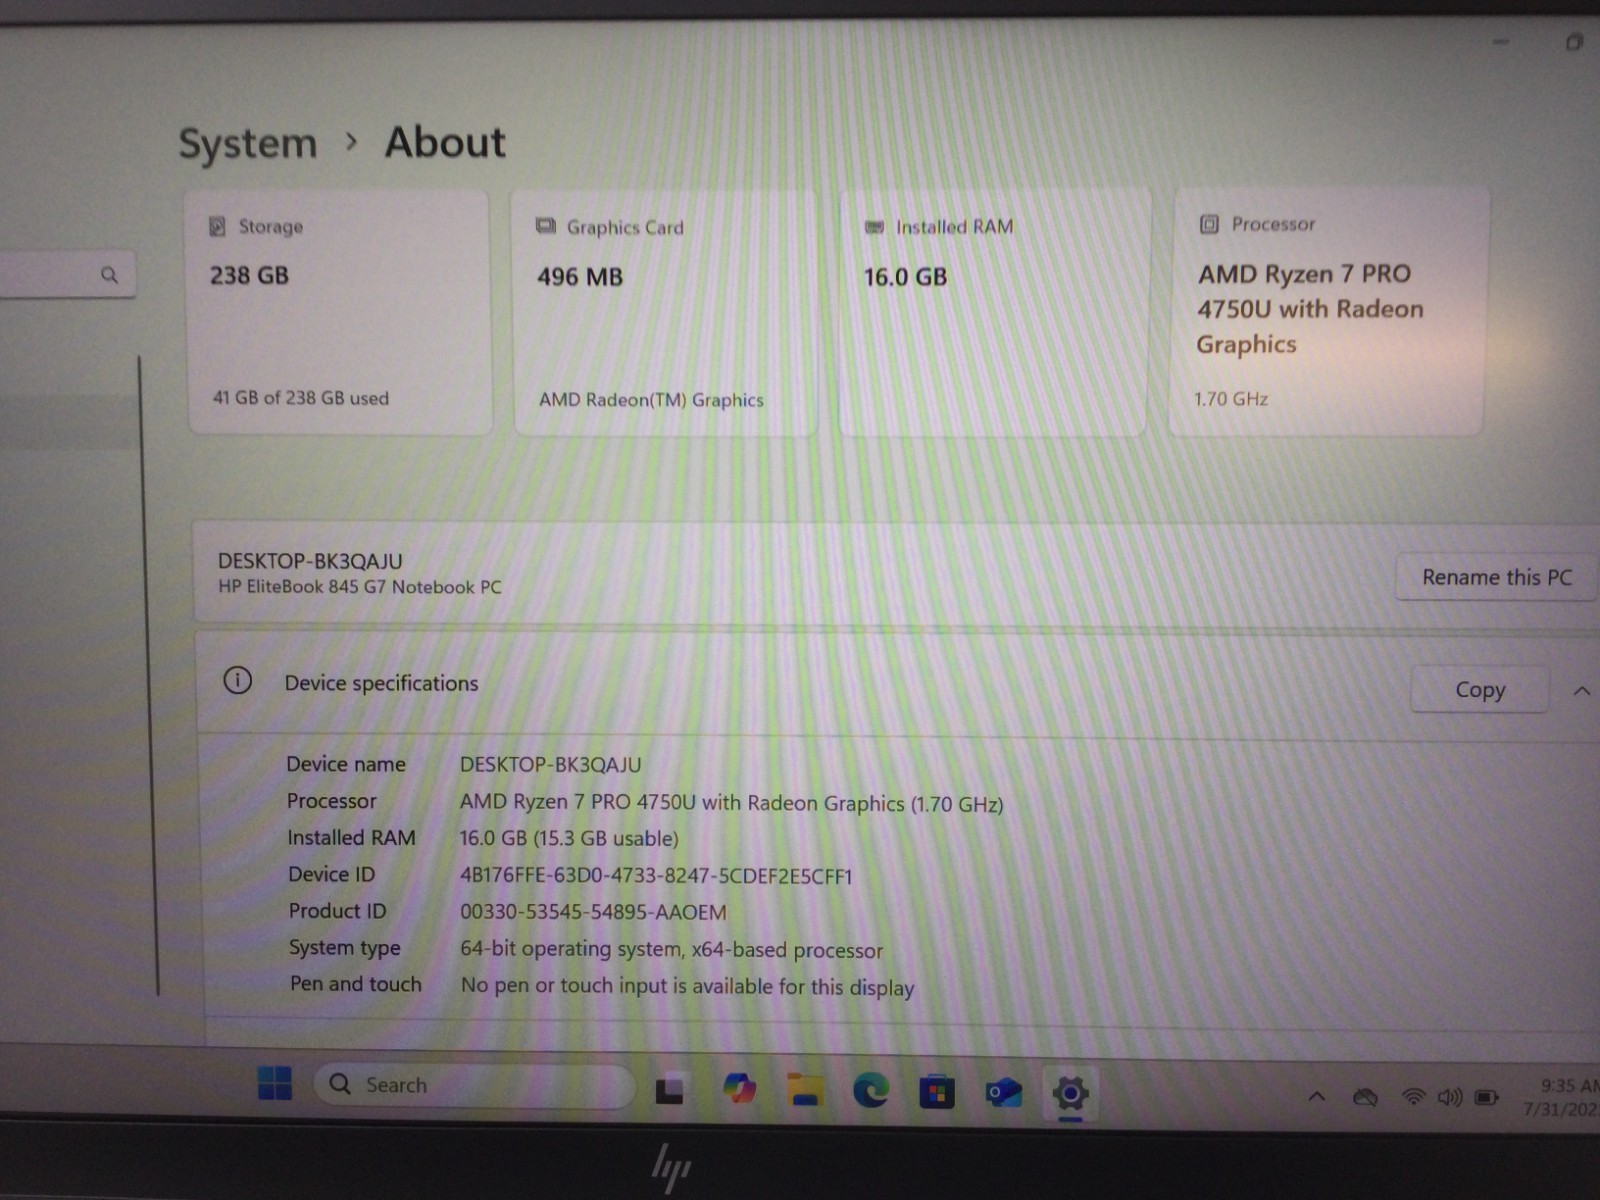Minimize the Settings window
This screenshot has width=1600, height=1200.
(1500, 42)
